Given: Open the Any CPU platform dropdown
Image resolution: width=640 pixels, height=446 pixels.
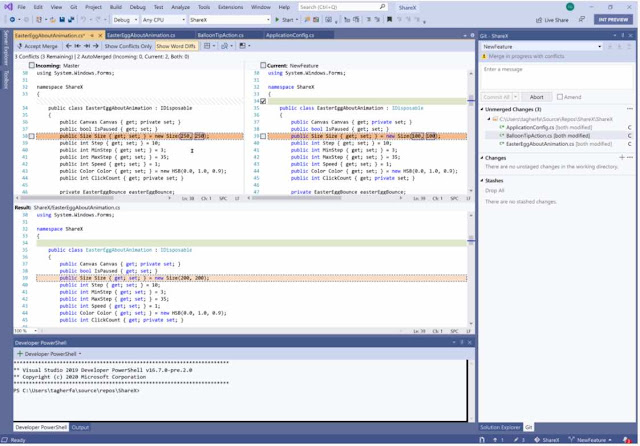Looking at the screenshot, I should pyautogui.click(x=164, y=20).
